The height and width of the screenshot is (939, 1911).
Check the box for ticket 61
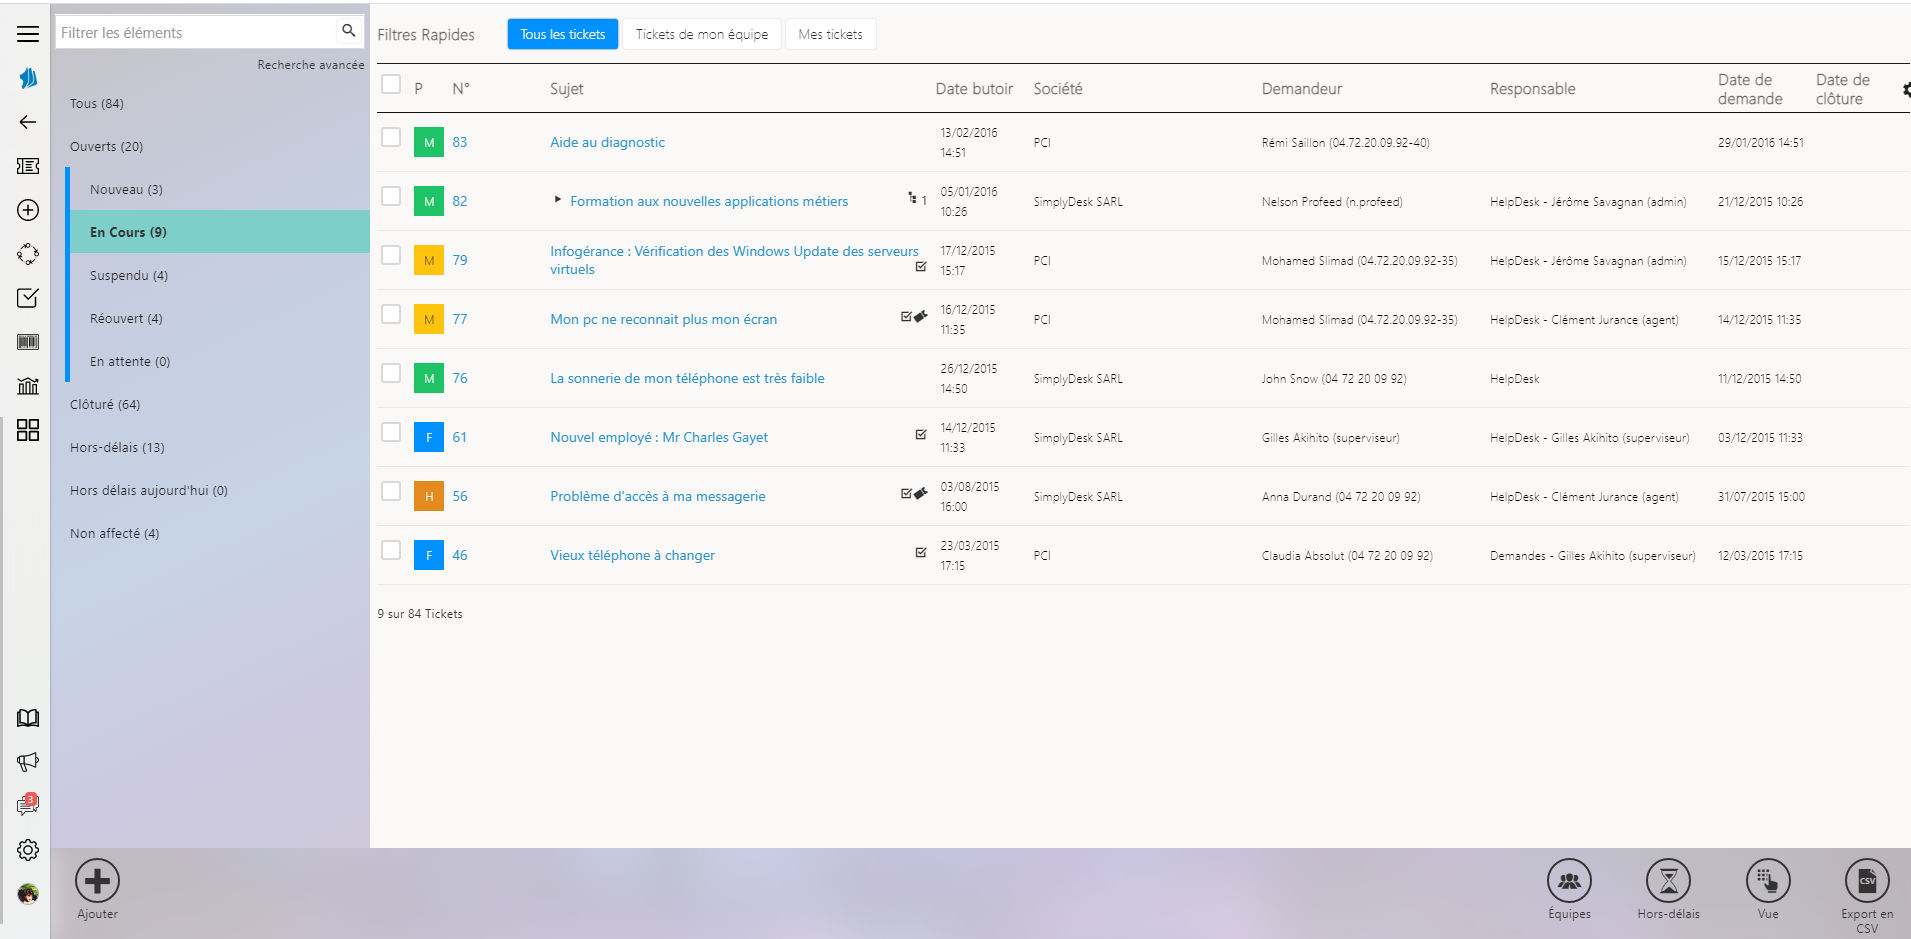(x=391, y=432)
